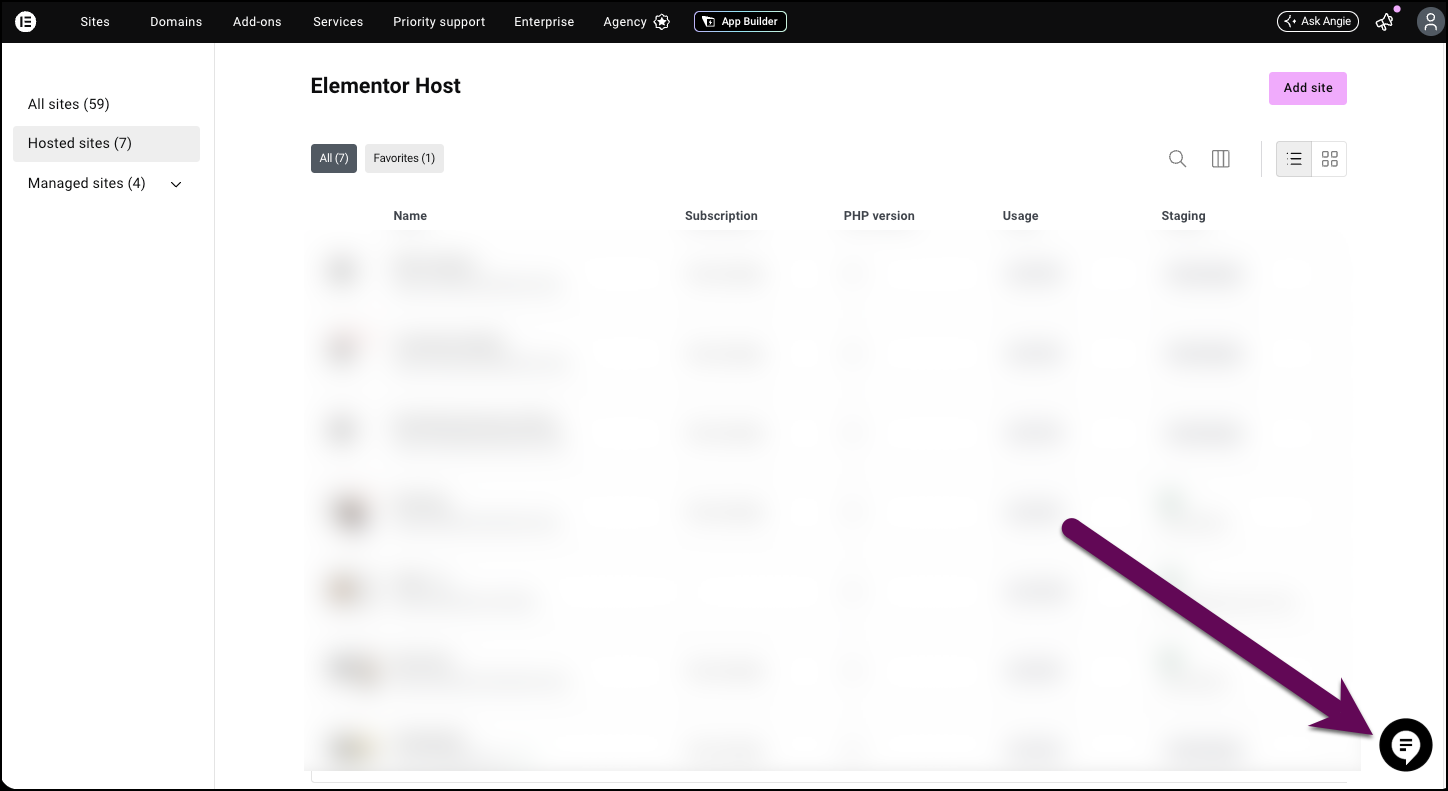The width and height of the screenshot is (1448, 791).
Task: Open All sites (59) in sidebar
Action: pyautogui.click(x=69, y=104)
